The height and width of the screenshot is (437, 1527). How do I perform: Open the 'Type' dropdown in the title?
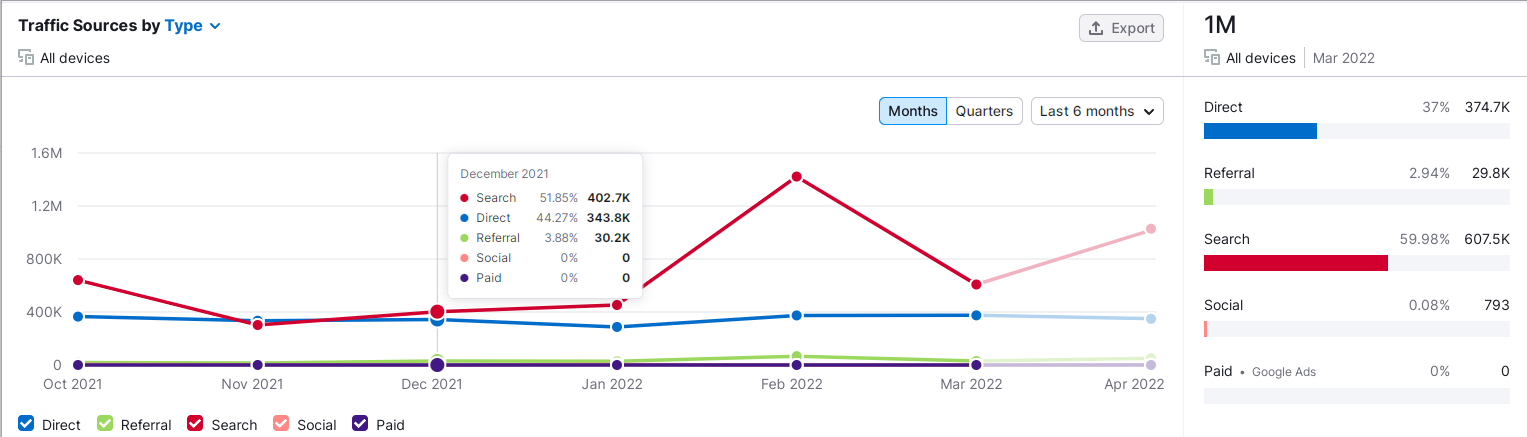[x=193, y=26]
